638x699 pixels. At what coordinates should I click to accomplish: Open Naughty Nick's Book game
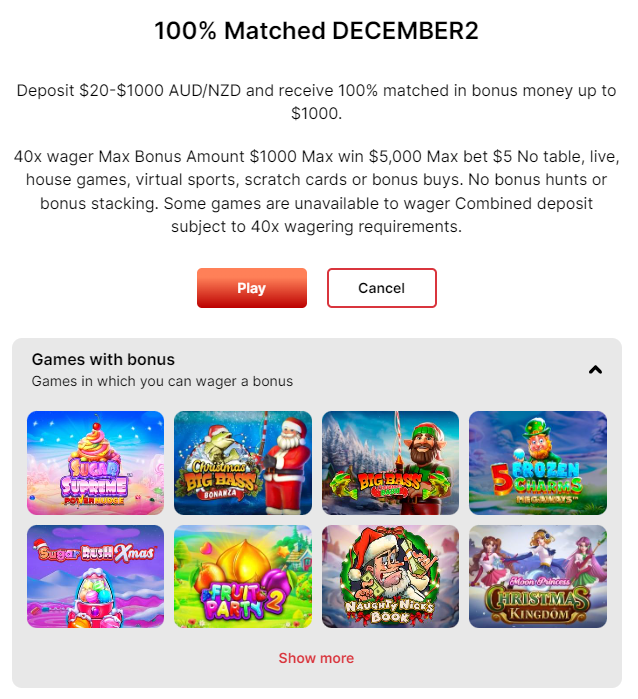point(391,576)
